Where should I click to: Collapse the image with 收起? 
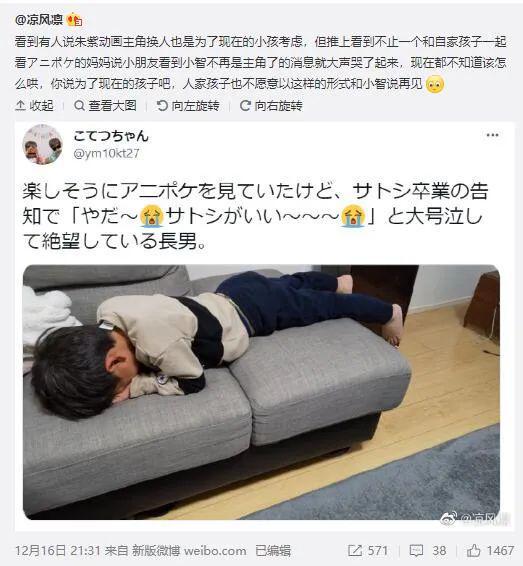34,105
